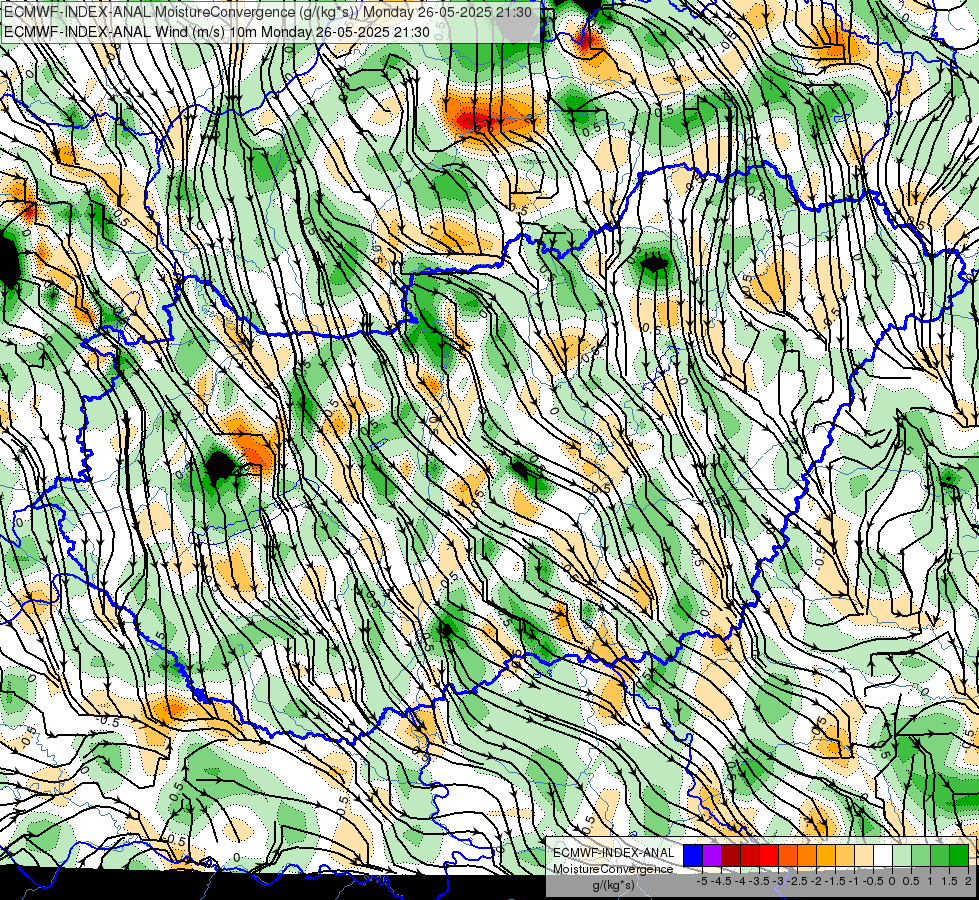Click the white legend color swatch
979x900 pixels.
pos(883,856)
